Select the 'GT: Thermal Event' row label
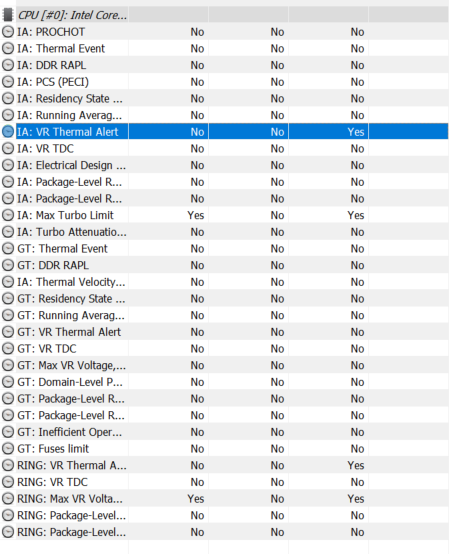Image resolution: width=449 pixels, height=554 pixels. [63, 248]
